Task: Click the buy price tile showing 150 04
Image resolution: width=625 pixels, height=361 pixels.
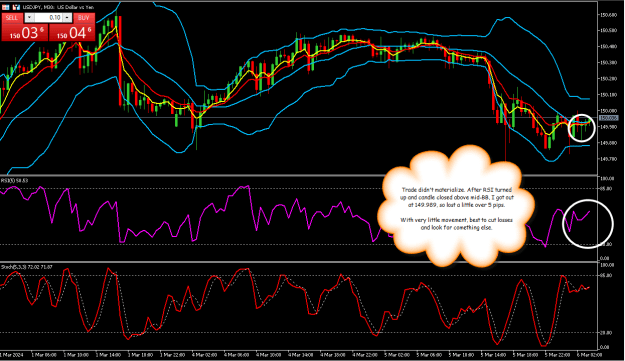Action: (x=72, y=33)
